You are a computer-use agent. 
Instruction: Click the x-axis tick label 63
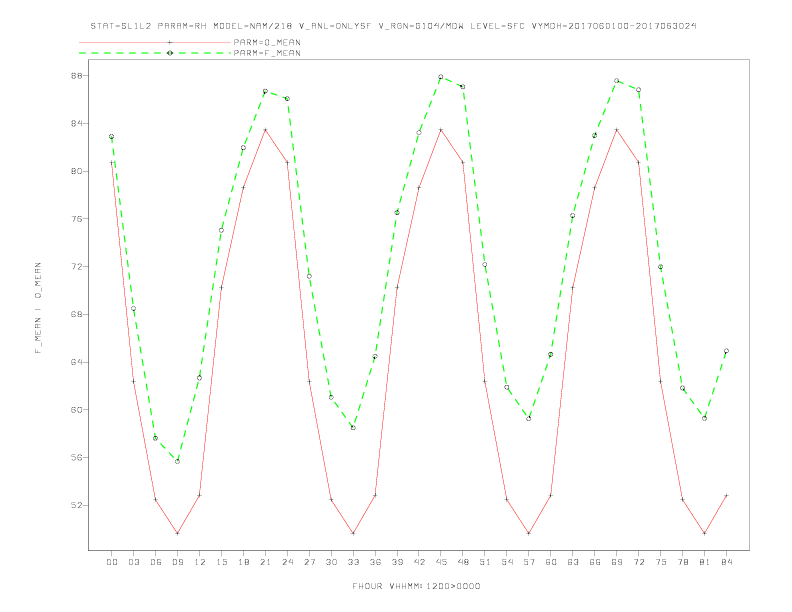tap(573, 562)
